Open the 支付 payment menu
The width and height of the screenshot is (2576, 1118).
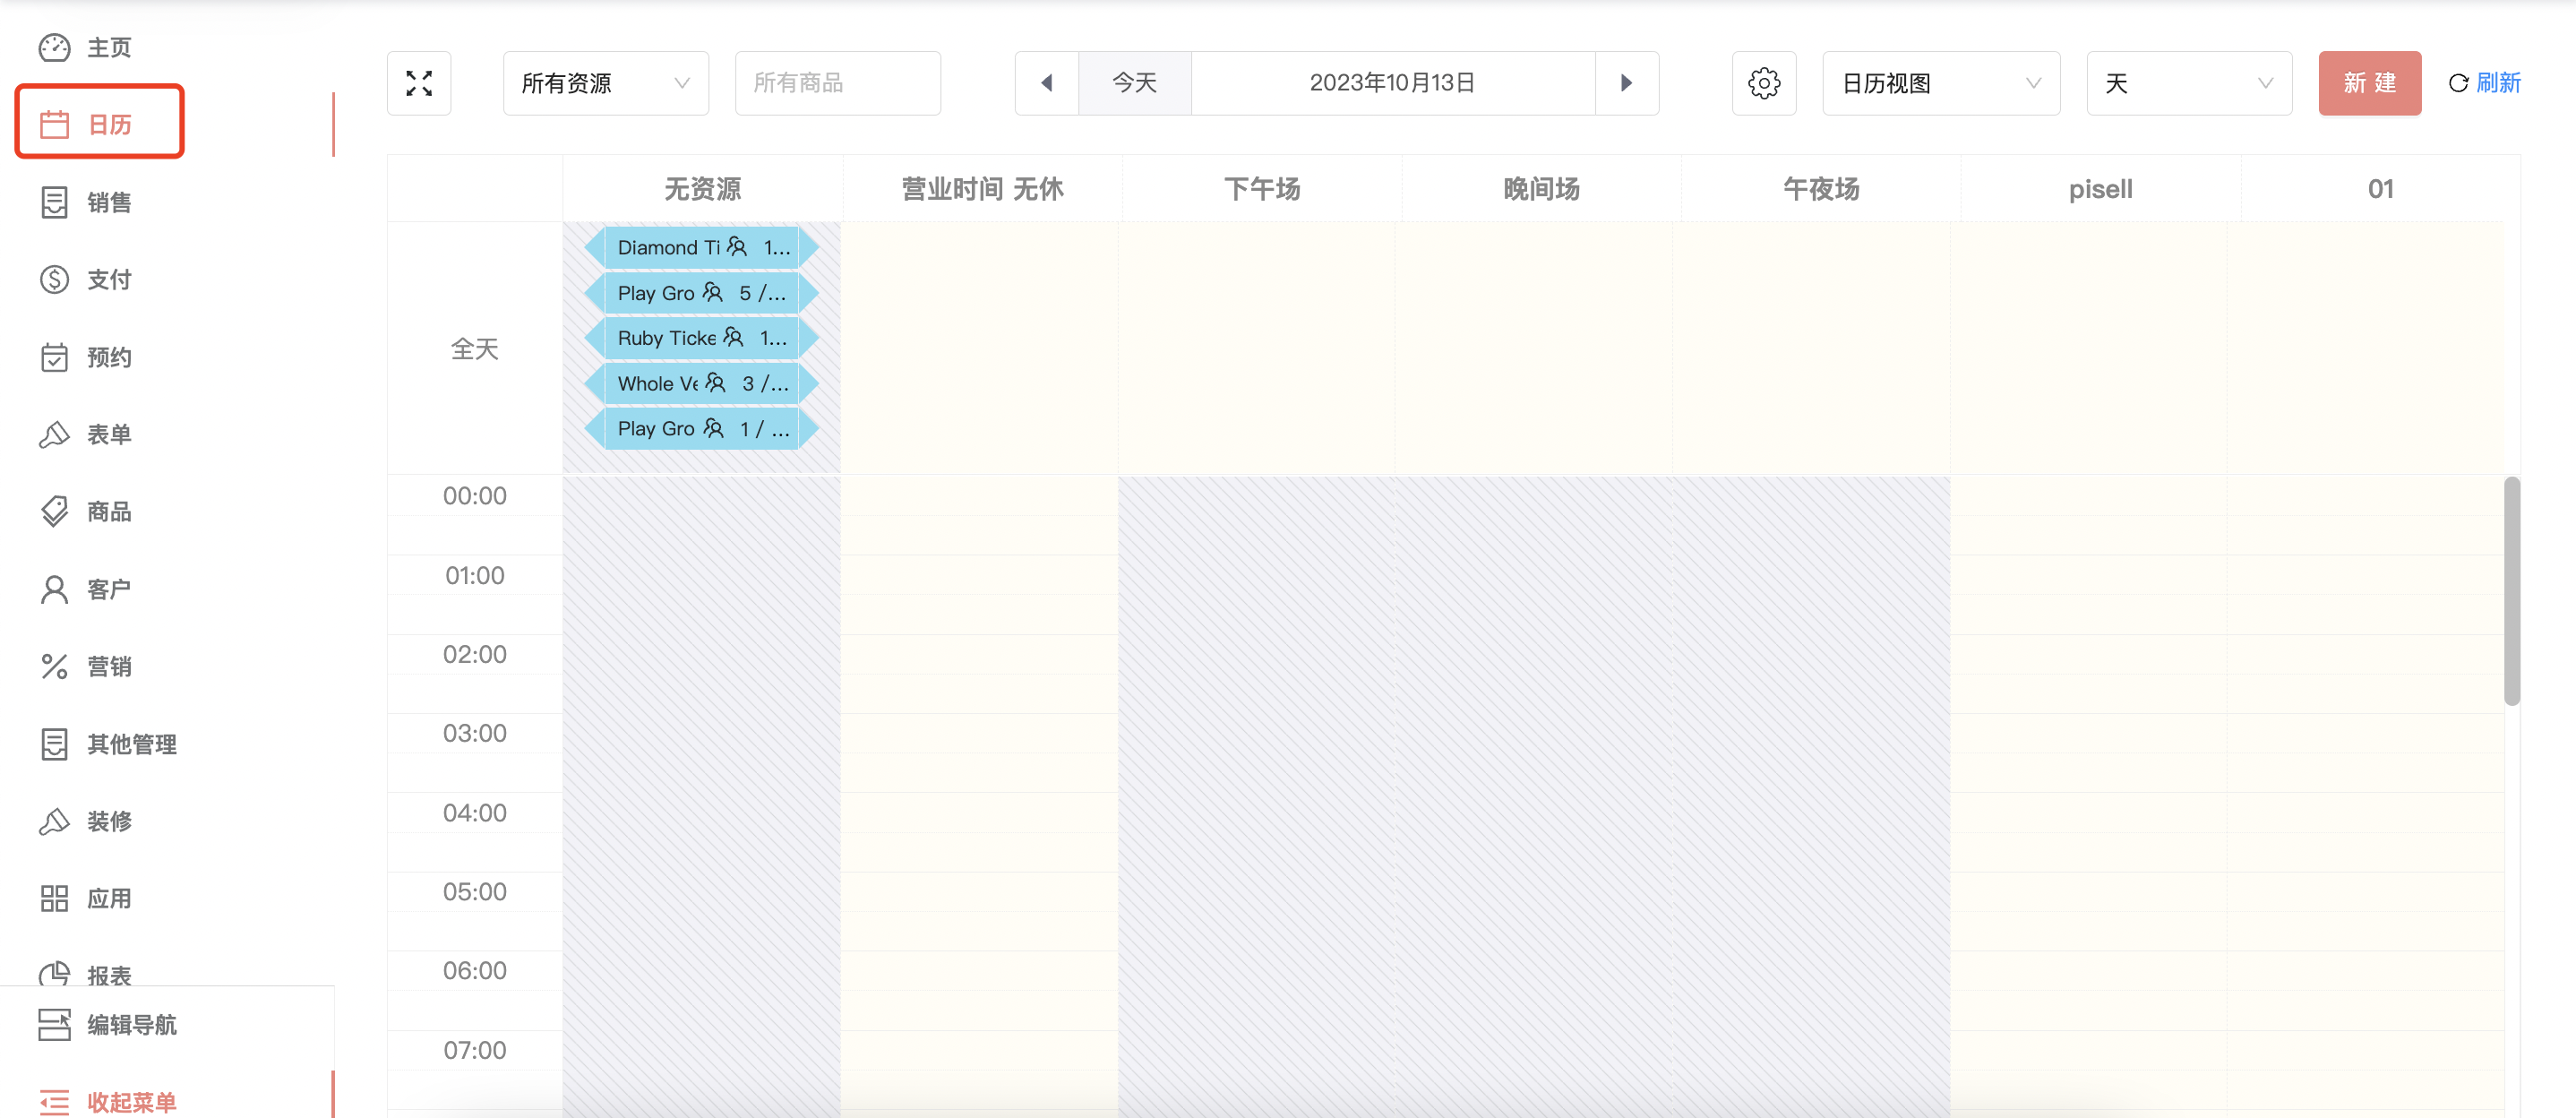pos(86,279)
